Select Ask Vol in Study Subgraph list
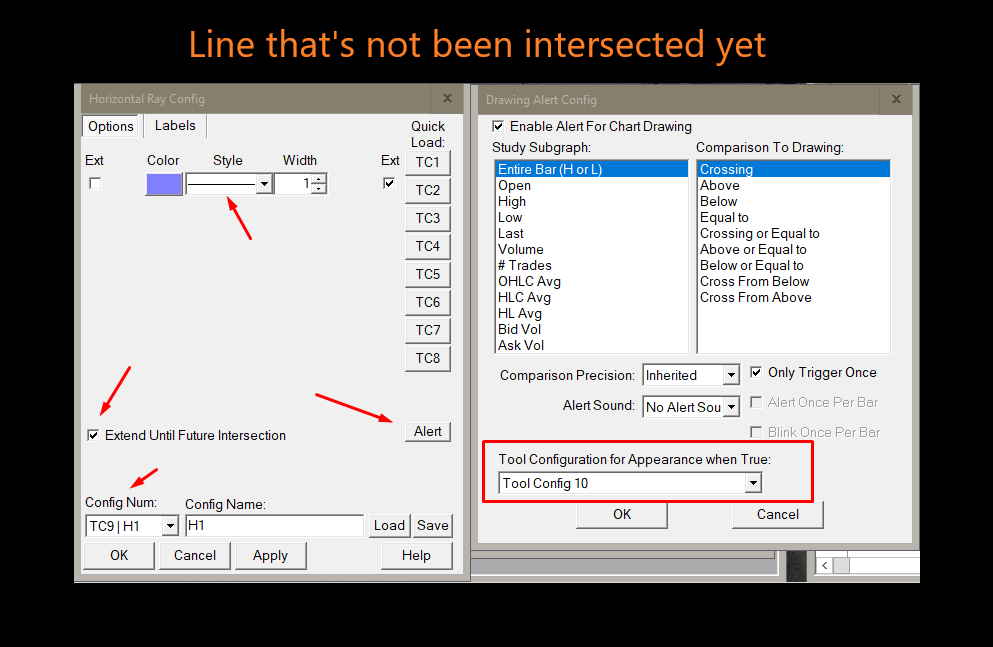993x647 pixels. [x=591, y=345]
